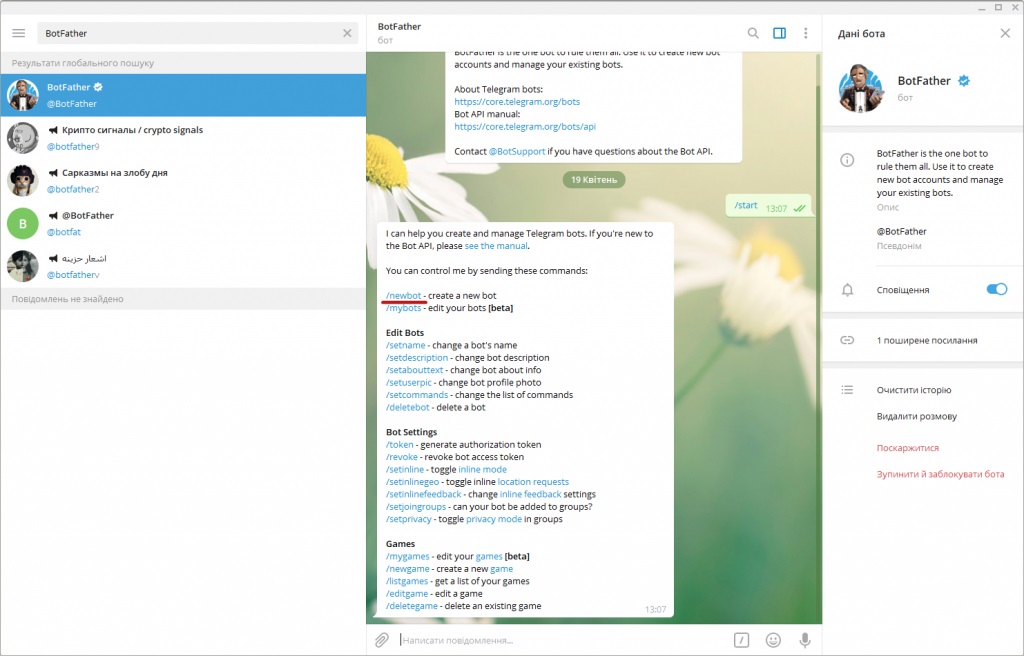Open the Bot API manual link

pyautogui.click(x=525, y=126)
